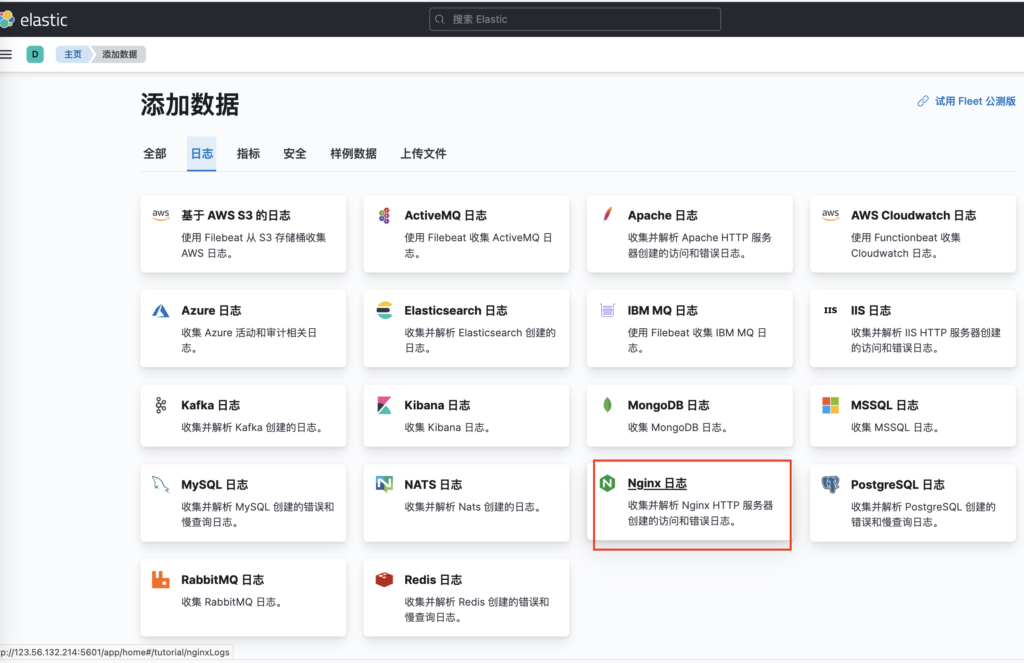Screen dimensions: 1024x663
Task: Open the 指标 tab
Action: point(248,154)
